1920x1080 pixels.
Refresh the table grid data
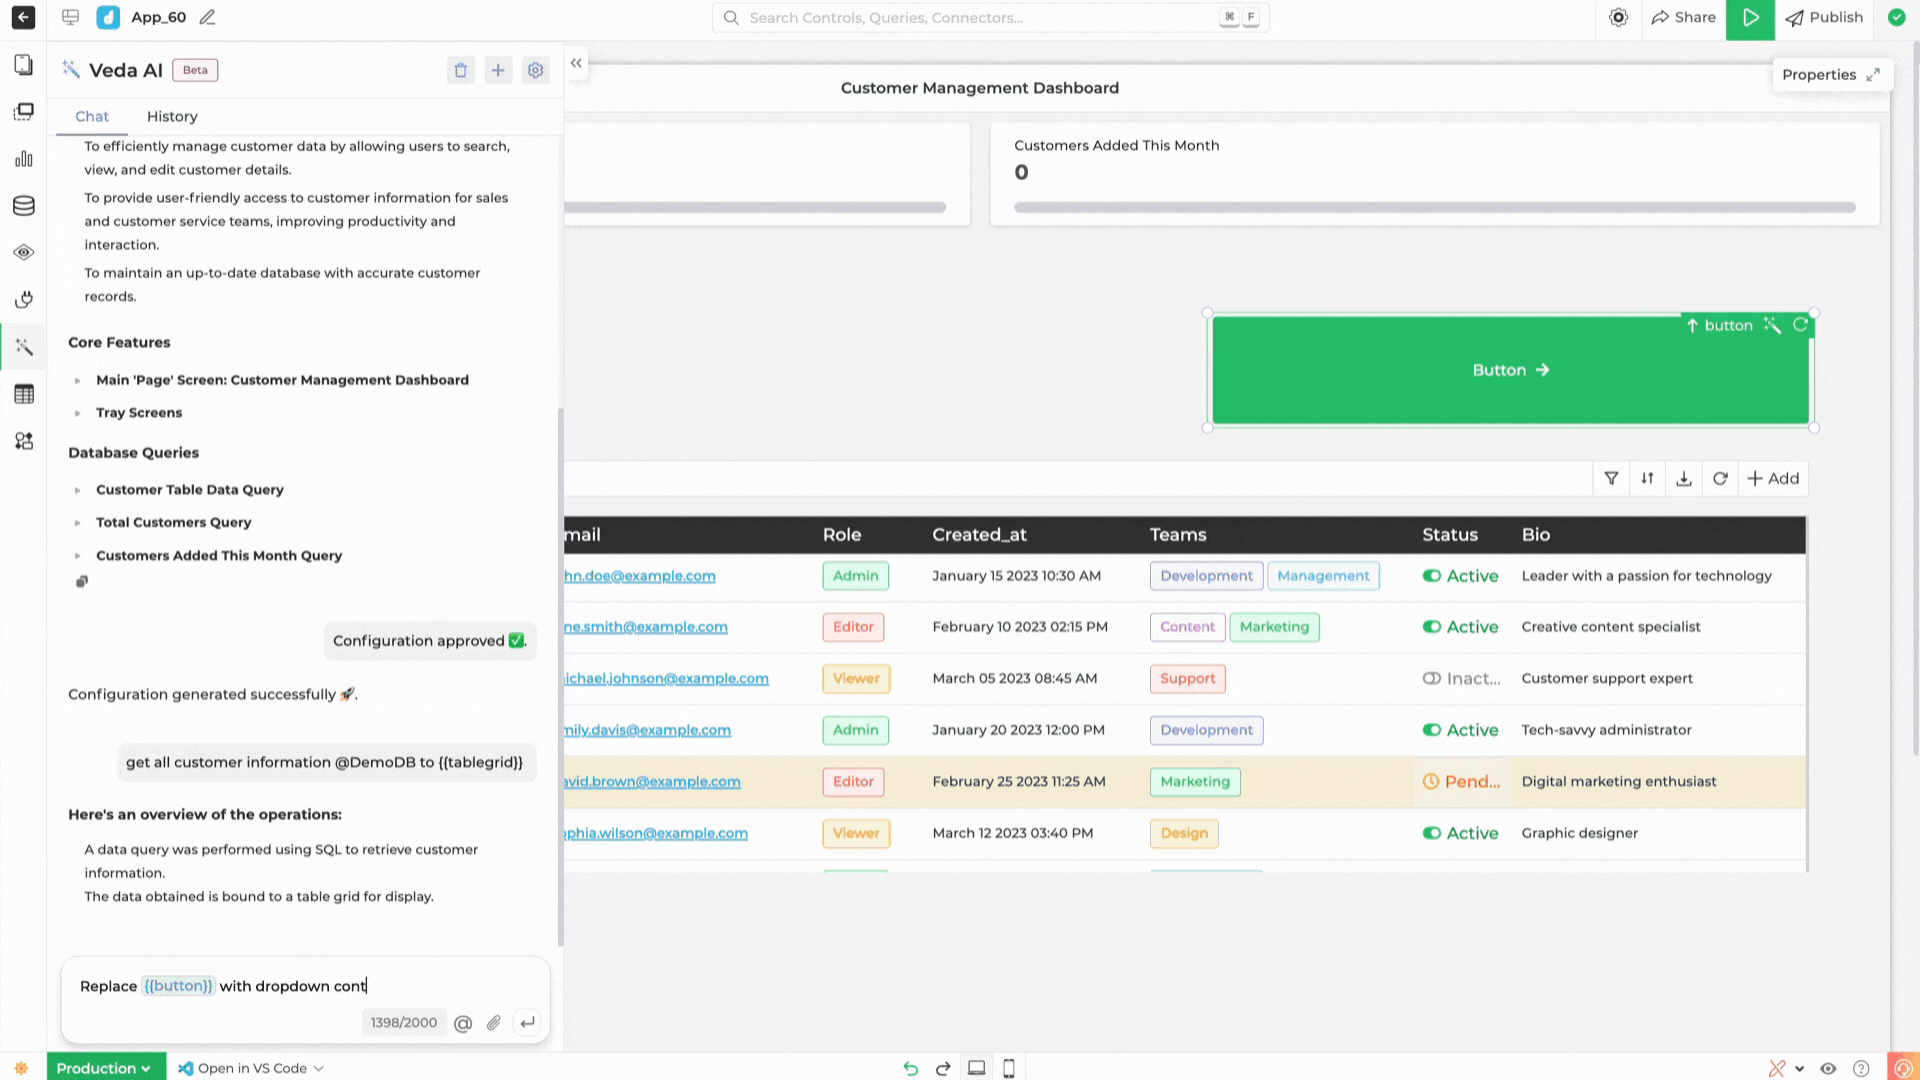click(x=1720, y=479)
